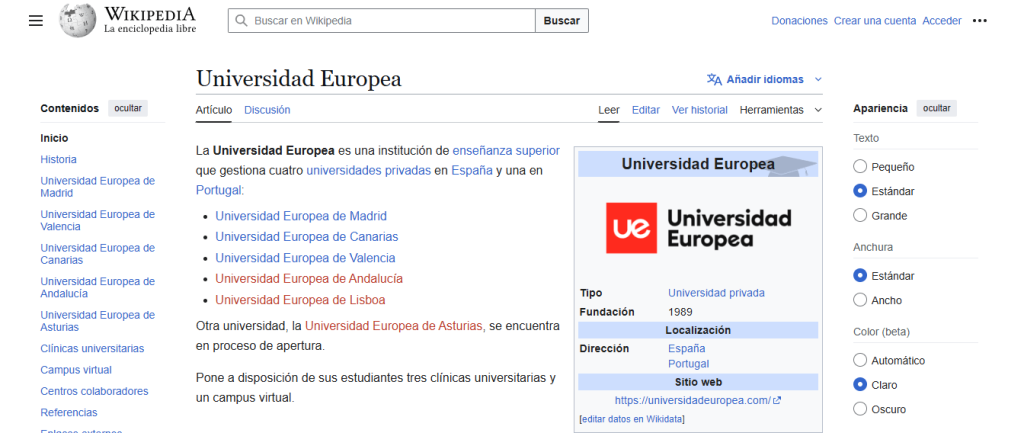The height and width of the screenshot is (433, 1024).
Task: Click the Acceder login link
Action: [942, 21]
